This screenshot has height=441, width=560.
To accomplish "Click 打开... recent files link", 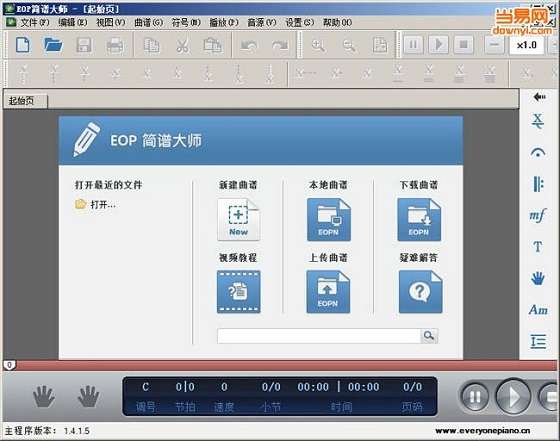I will 103,205.
